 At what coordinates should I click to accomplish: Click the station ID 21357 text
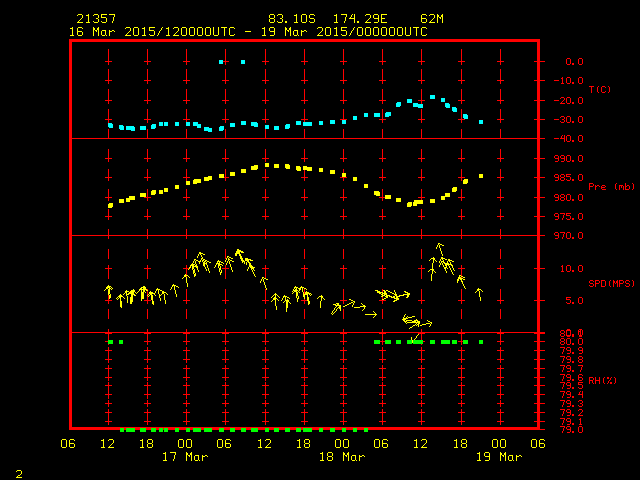(96, 19)
